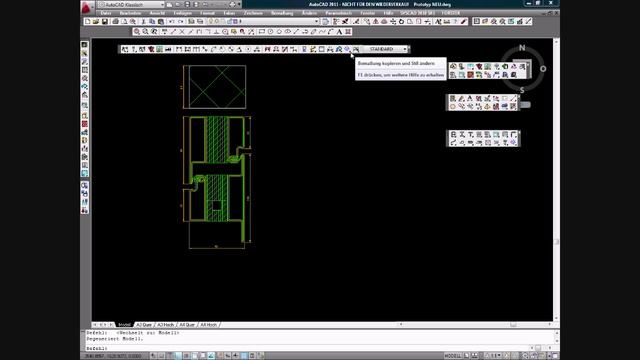This screenshot has height=360, width=640.
Task: Open the Ändern menu
Action: (x=309, y=13)
